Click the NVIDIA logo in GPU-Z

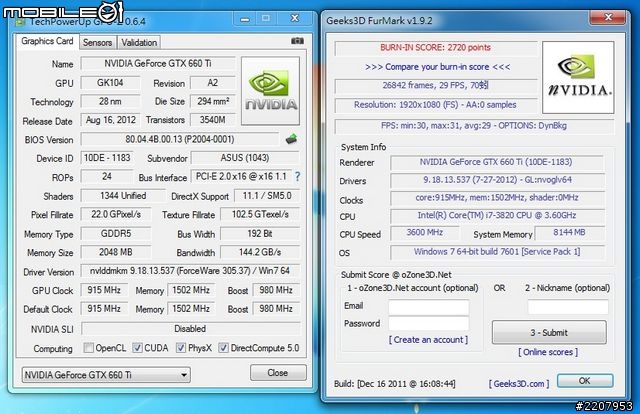click(x=271, y=91)
